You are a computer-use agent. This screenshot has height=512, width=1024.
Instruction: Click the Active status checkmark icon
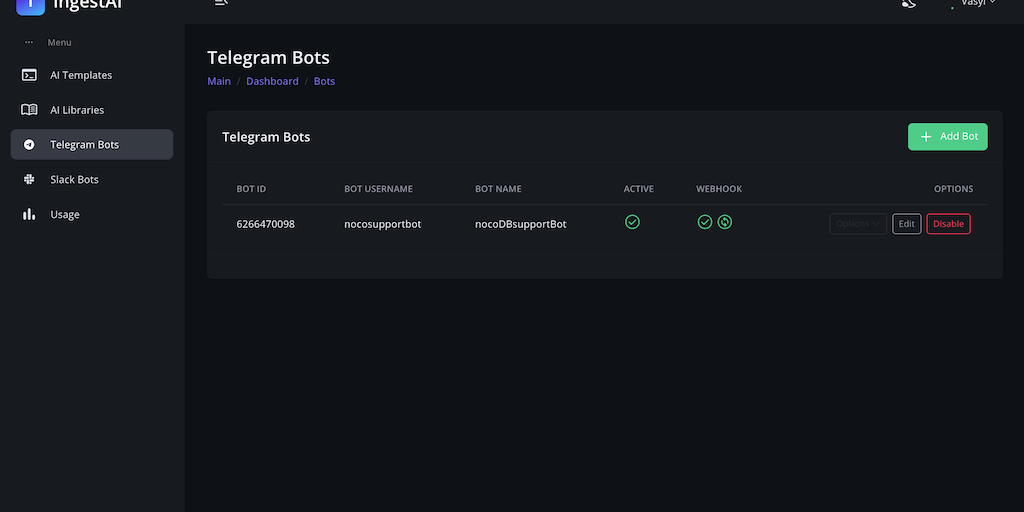click(x=632, y=222)
